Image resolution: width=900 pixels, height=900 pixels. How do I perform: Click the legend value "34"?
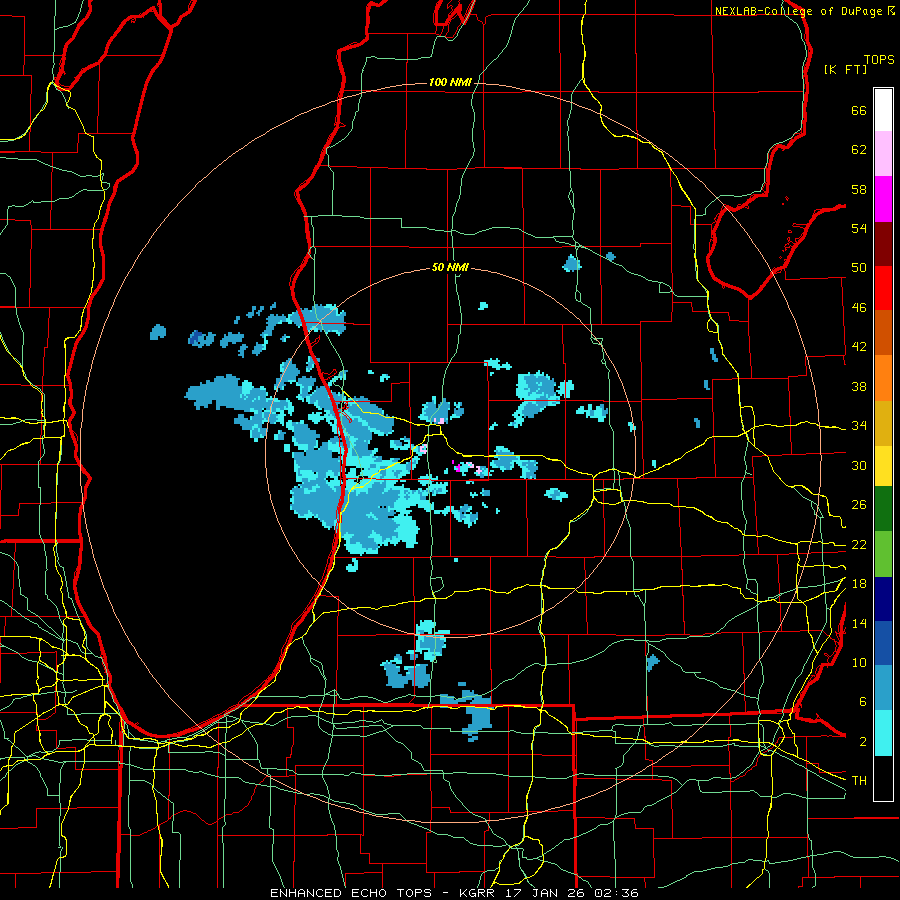pyautogui.click(x=859, y=426)
